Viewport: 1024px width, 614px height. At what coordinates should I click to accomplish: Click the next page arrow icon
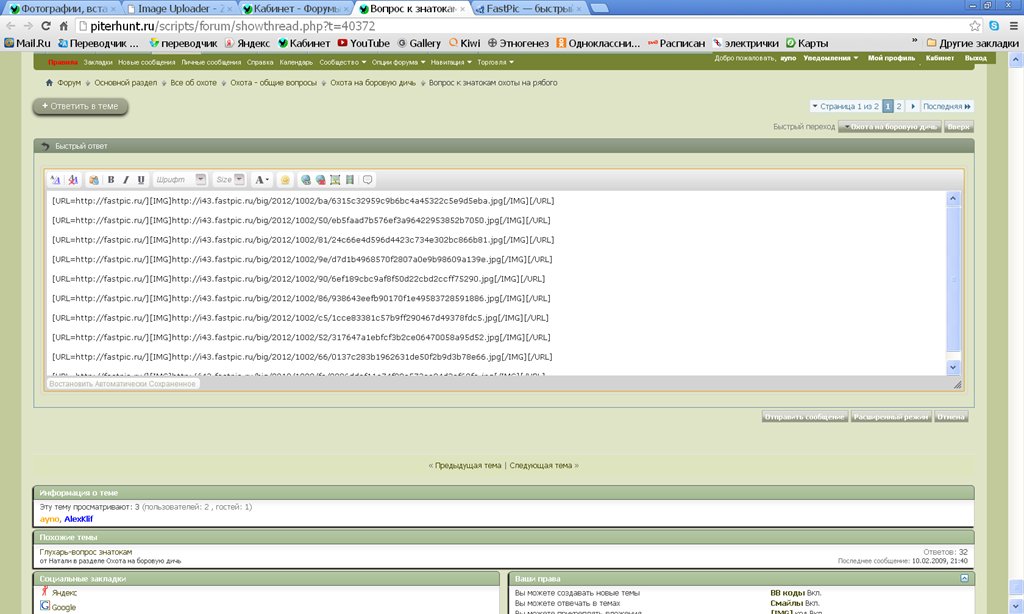point(913,106)
